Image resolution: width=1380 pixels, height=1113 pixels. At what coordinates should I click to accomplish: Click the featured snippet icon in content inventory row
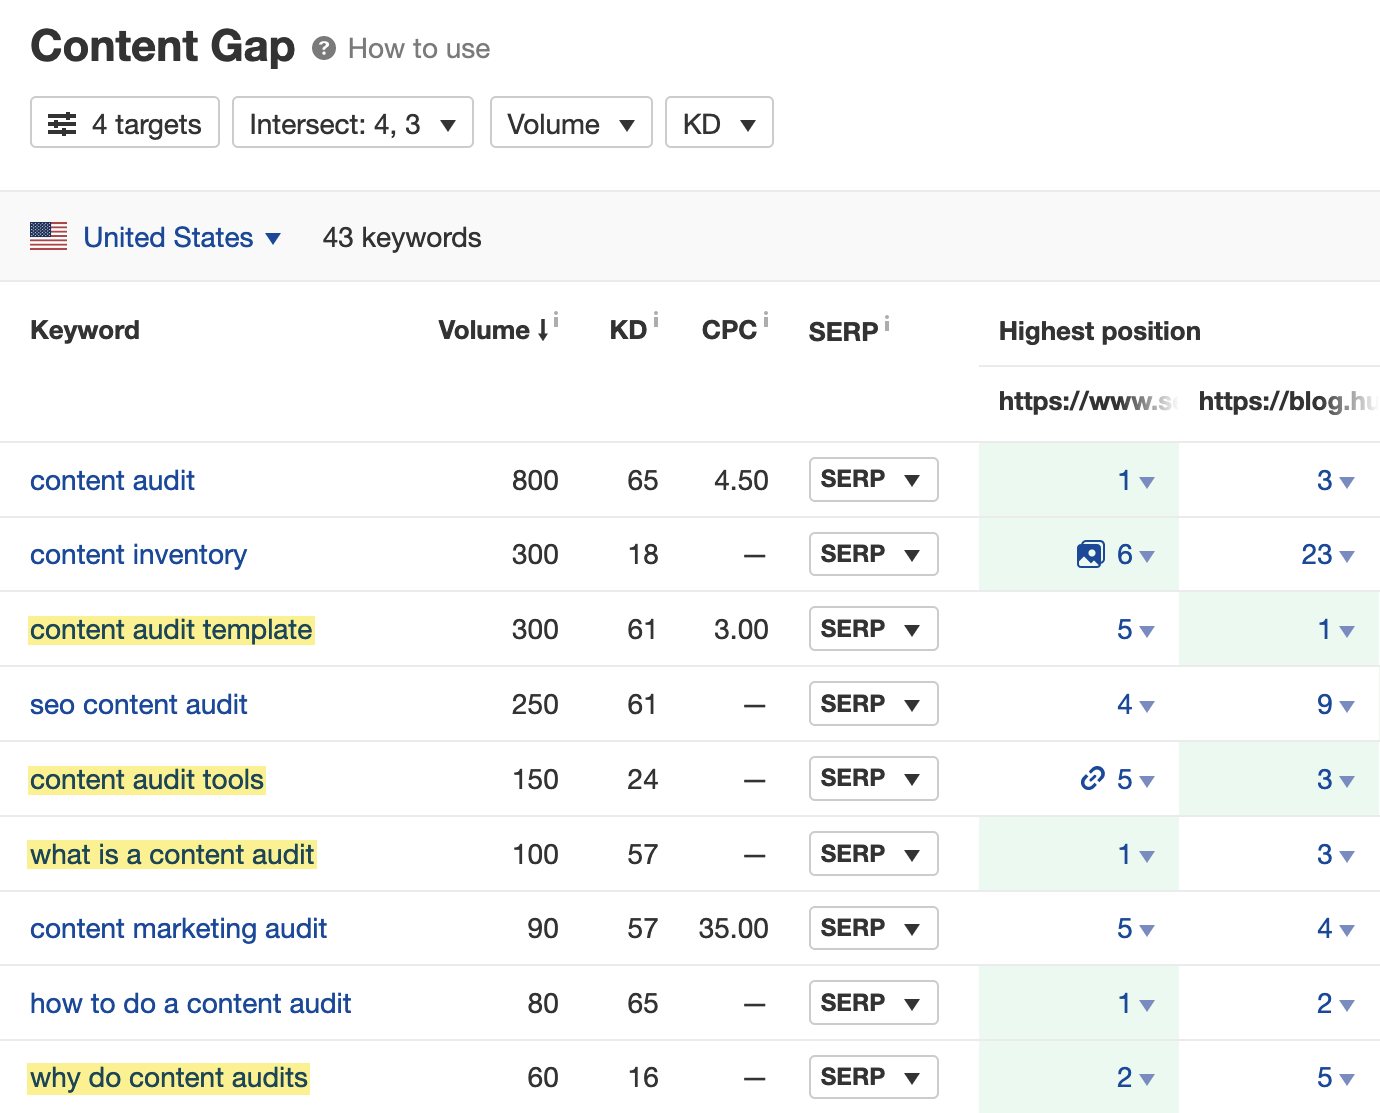pyautogui.click(x=1092, y=553)
